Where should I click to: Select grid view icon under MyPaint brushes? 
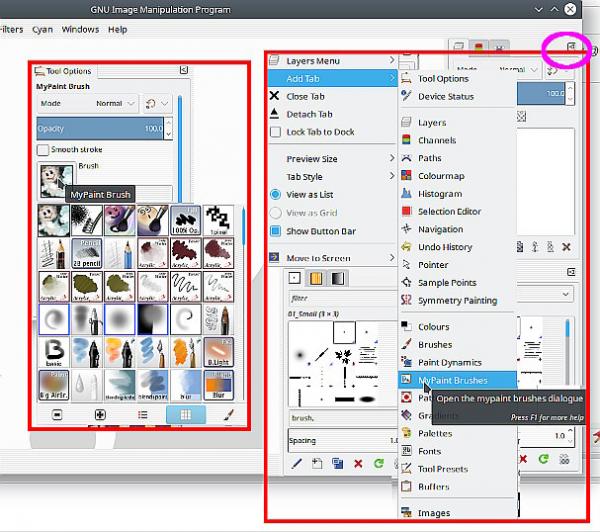tap(186, 415)
